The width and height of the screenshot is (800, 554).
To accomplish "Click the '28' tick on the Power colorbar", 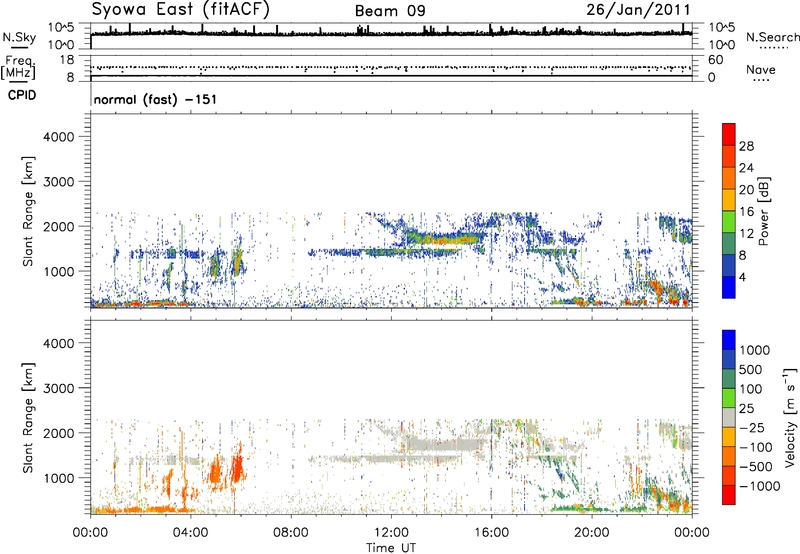I will [746, 146].
